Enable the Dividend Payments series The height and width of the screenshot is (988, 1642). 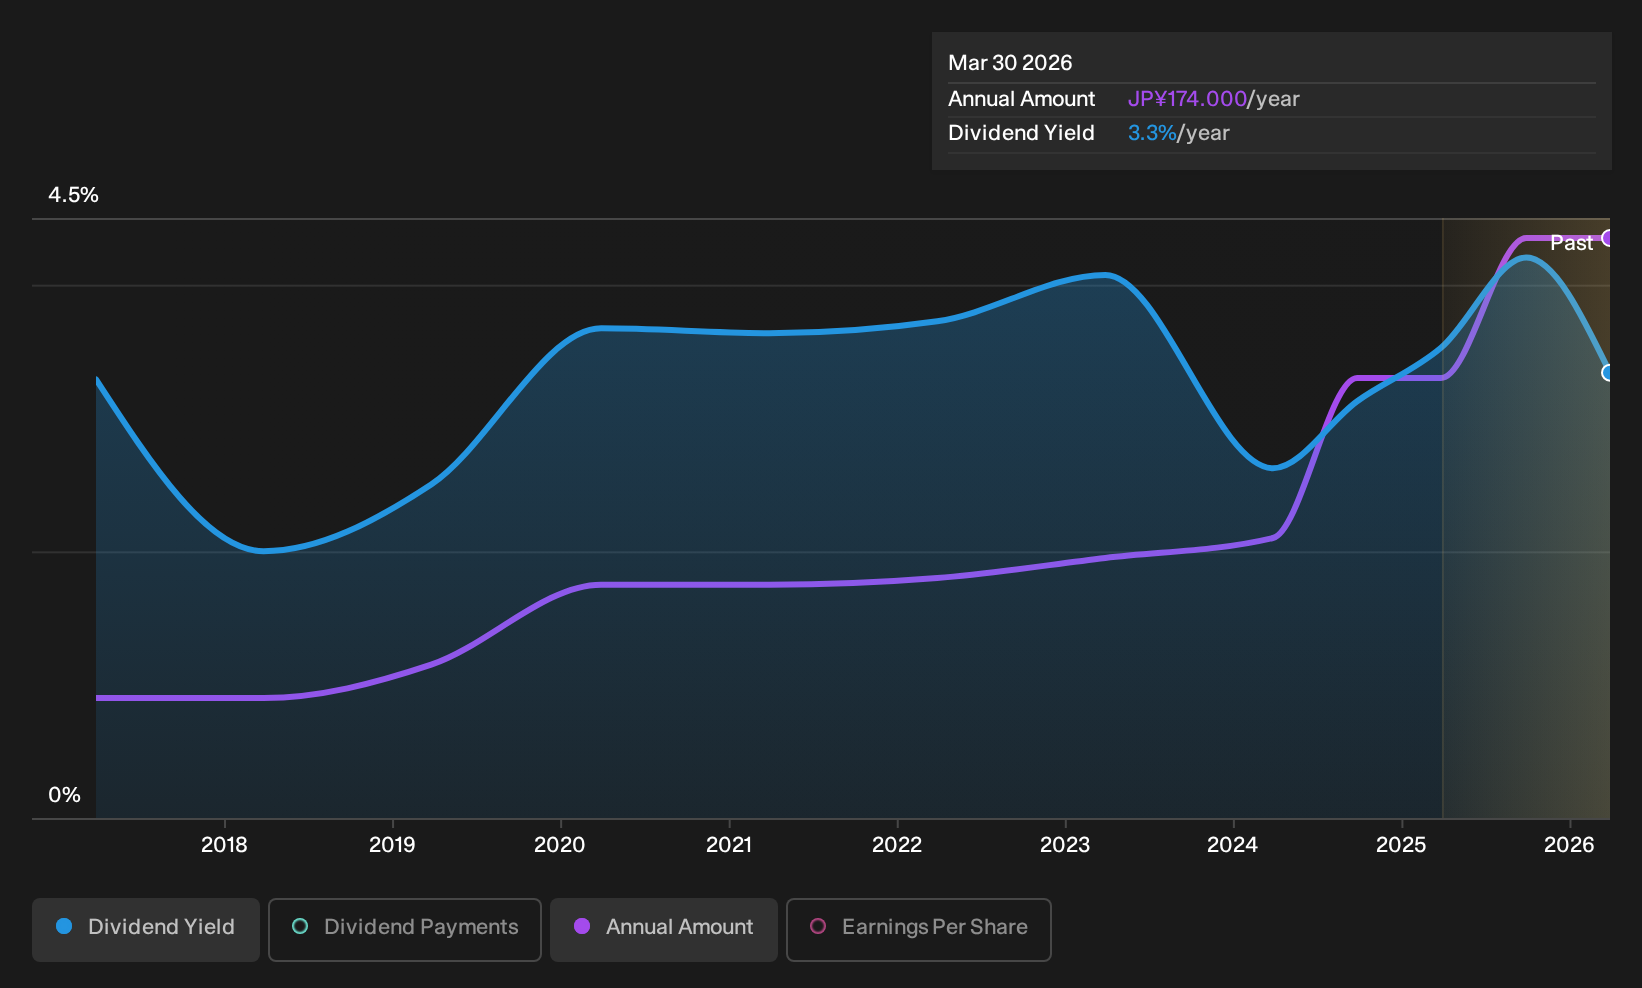[405, 929]
